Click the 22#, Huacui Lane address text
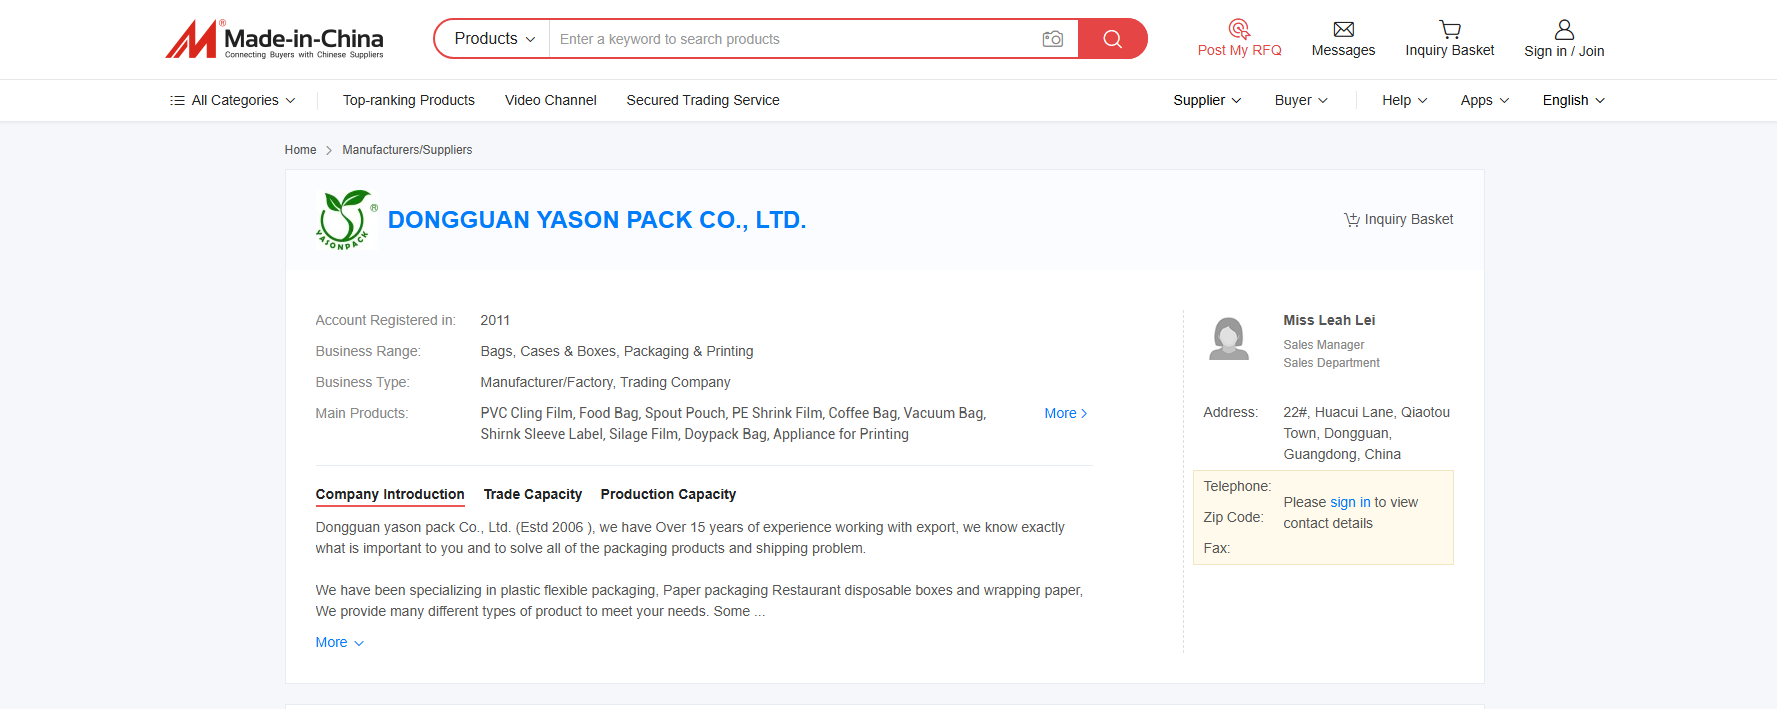Viewport: 1777px width, 709px height. pyautogui.click(x=1367, y=433)
